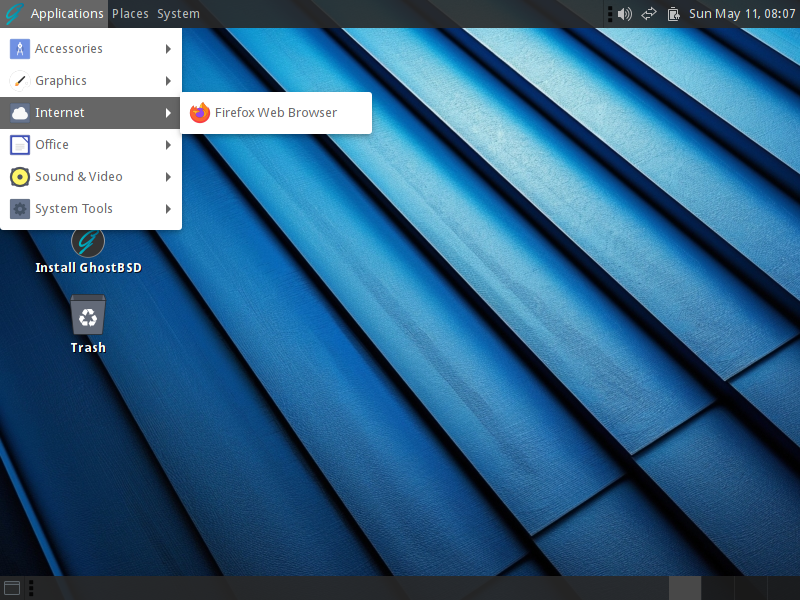
Task: Expand the System Tools submenu arrow
Action: point(168,209)
